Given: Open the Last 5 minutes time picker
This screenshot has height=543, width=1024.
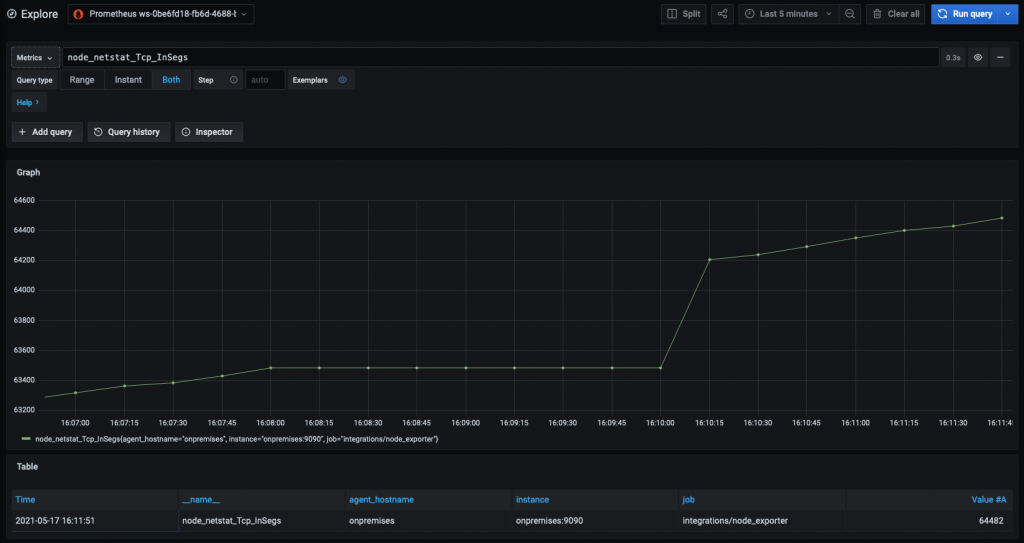Looking at the screenshot, I should [788, 14].
